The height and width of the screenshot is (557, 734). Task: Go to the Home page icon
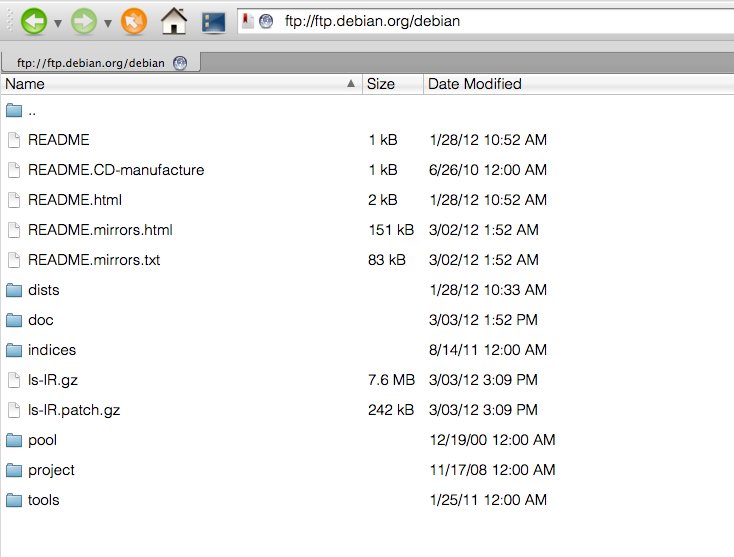(x=174, y=21)
